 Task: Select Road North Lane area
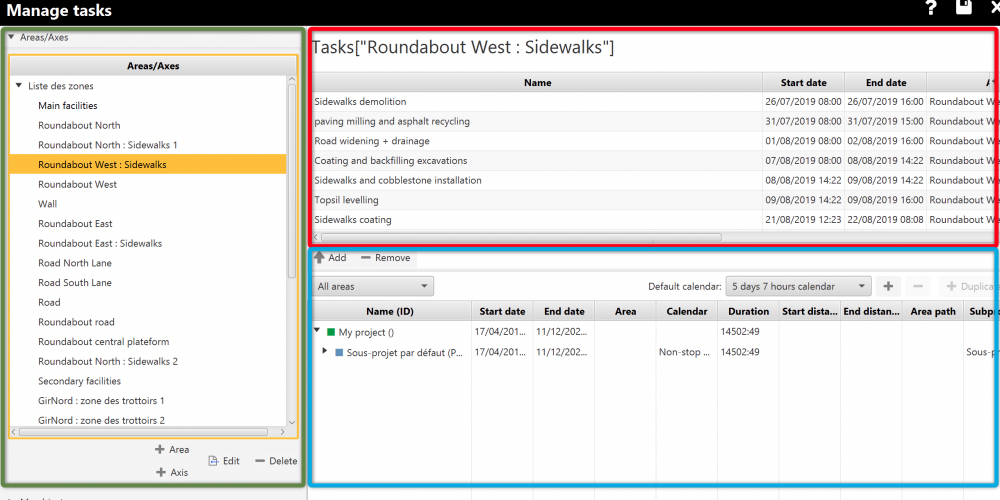coord(75,263)
